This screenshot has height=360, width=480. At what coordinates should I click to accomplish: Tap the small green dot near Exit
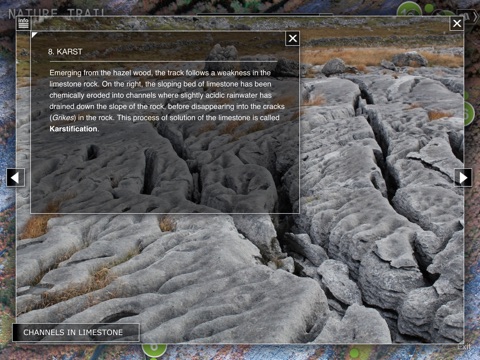pos(354,352)
